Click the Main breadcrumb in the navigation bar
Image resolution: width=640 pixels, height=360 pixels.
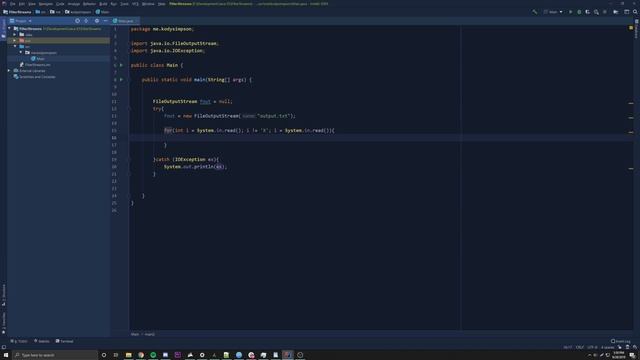(102, 12)
